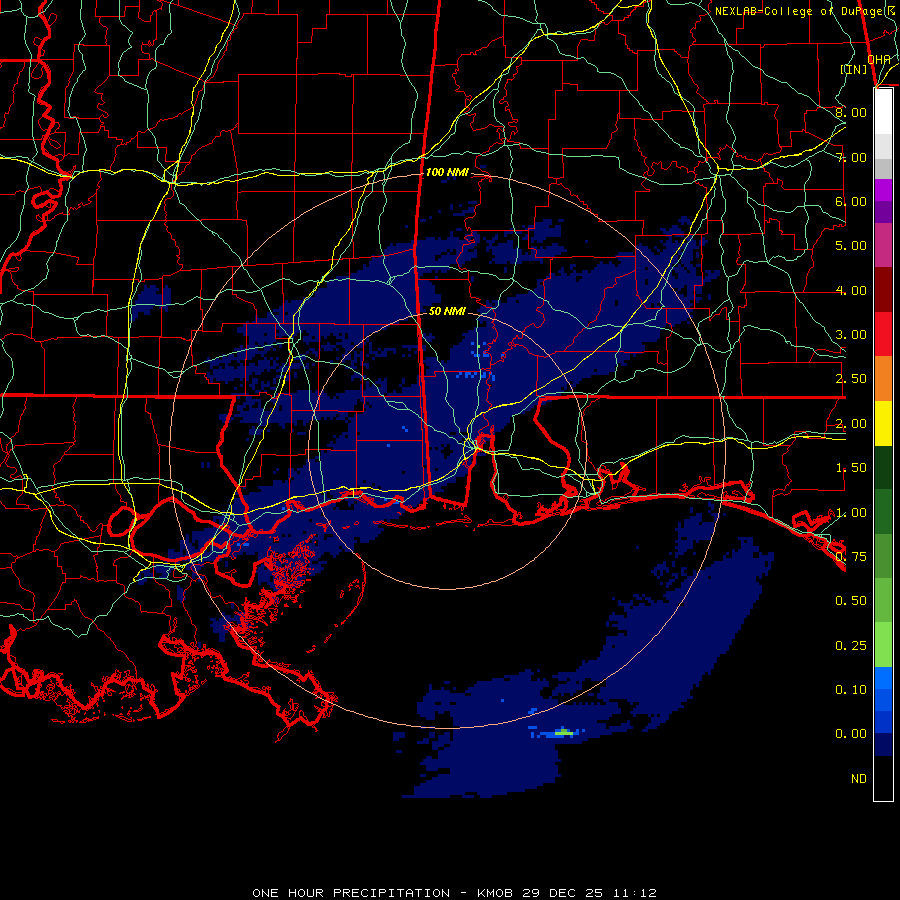Click the 4.00 legend value
Image resolution: width=900 pixels, height=900 pixels.
(851, 290)
